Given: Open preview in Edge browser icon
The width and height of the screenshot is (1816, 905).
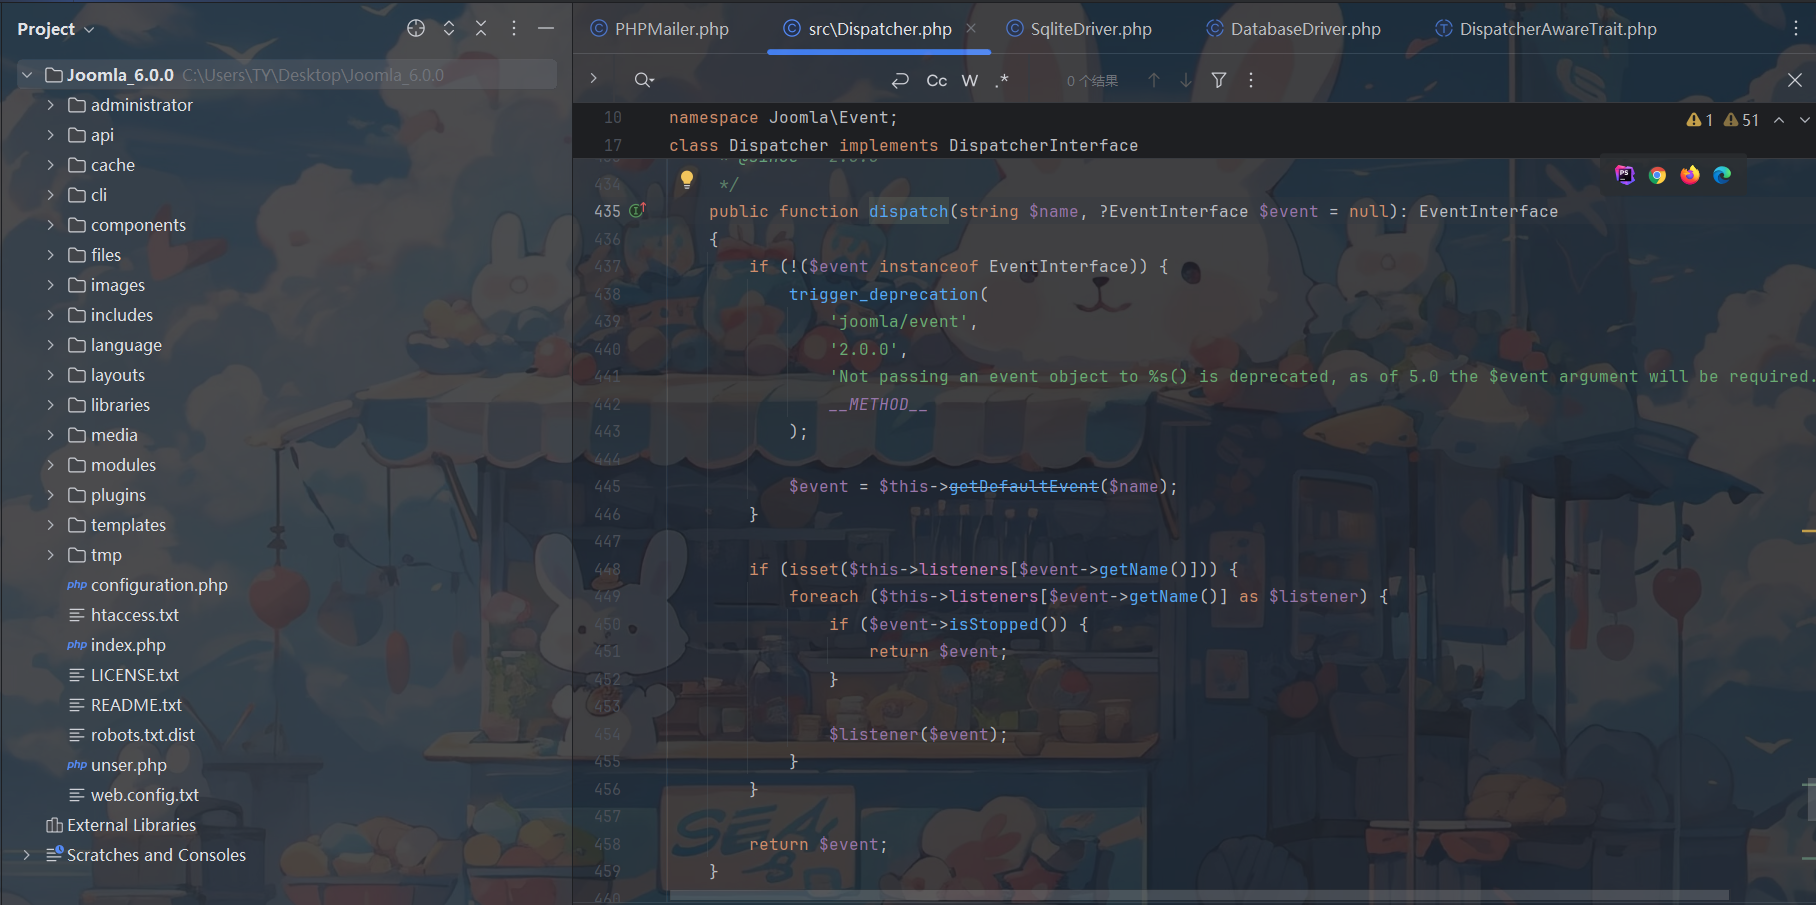Looking at the screenshot, I should tap(1722, 175).
